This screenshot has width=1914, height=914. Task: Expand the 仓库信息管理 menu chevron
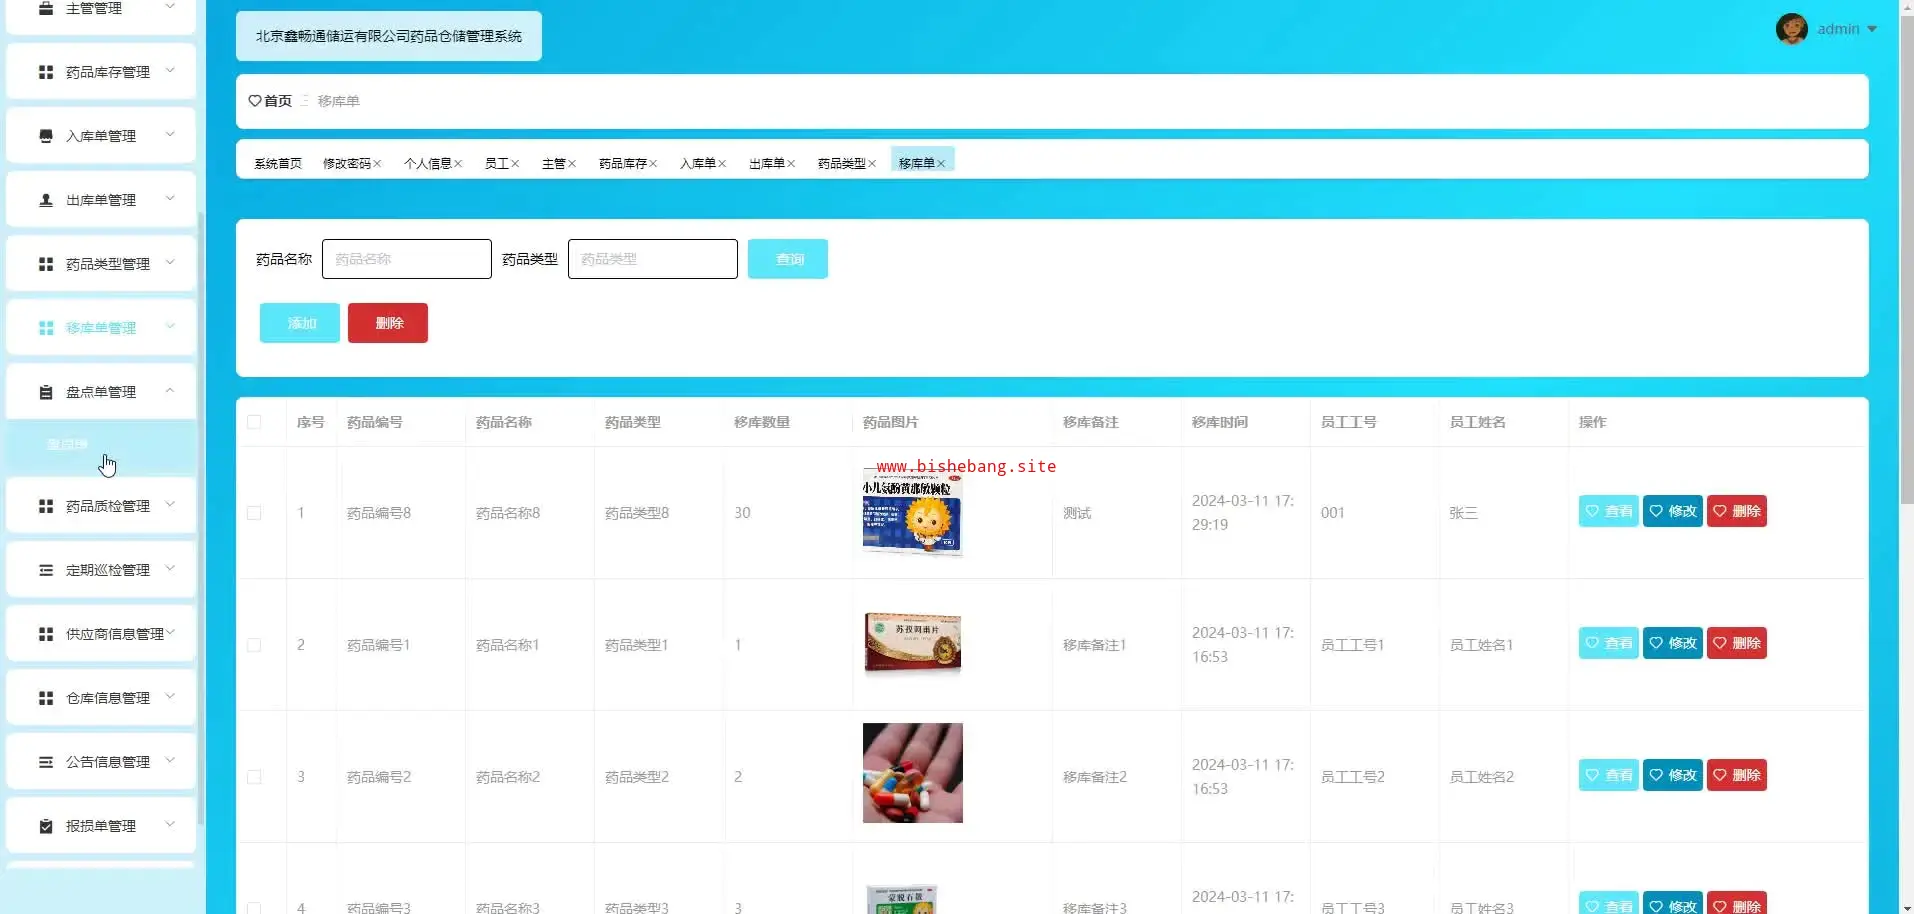coord(170,696)
